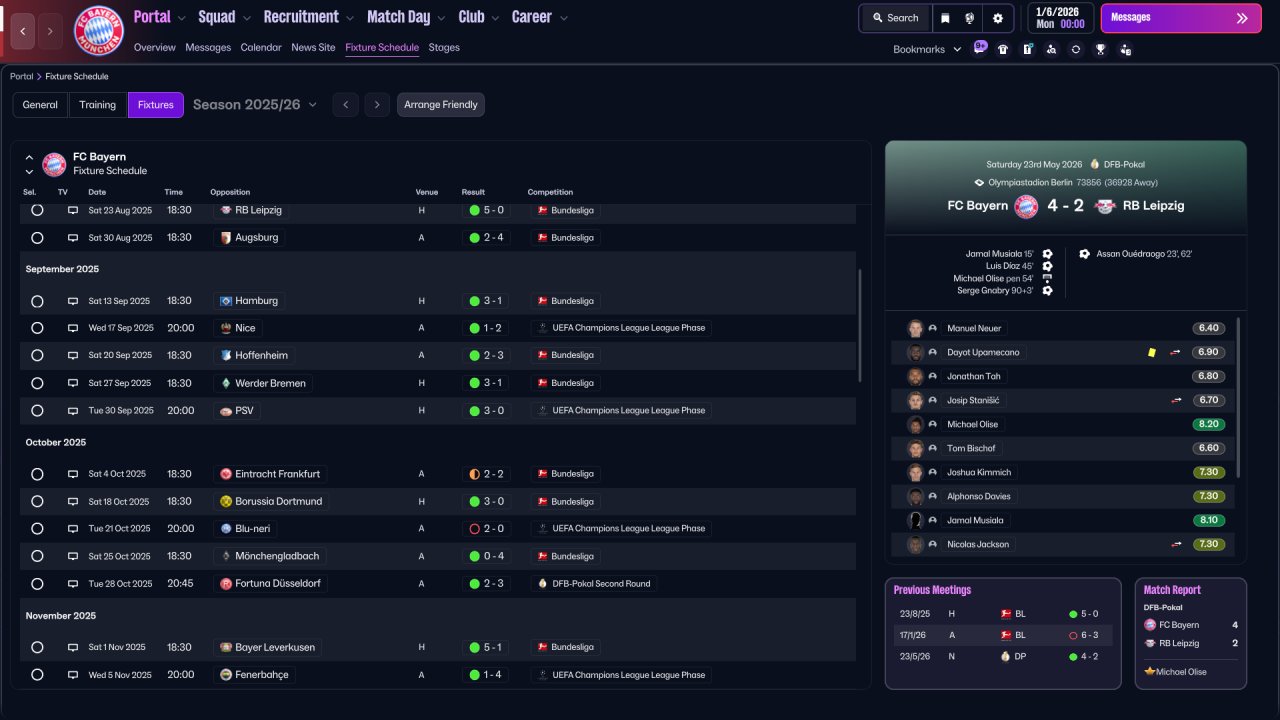Screen dimensions: 1280x720
Task: Go to the previous season with left arrow
Action: coord(345,105)
